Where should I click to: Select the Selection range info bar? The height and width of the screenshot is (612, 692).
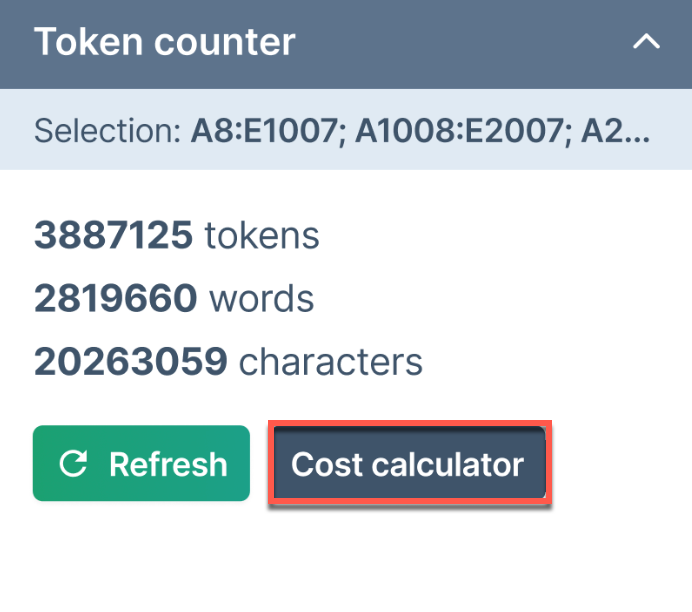(x=346, y=130)
